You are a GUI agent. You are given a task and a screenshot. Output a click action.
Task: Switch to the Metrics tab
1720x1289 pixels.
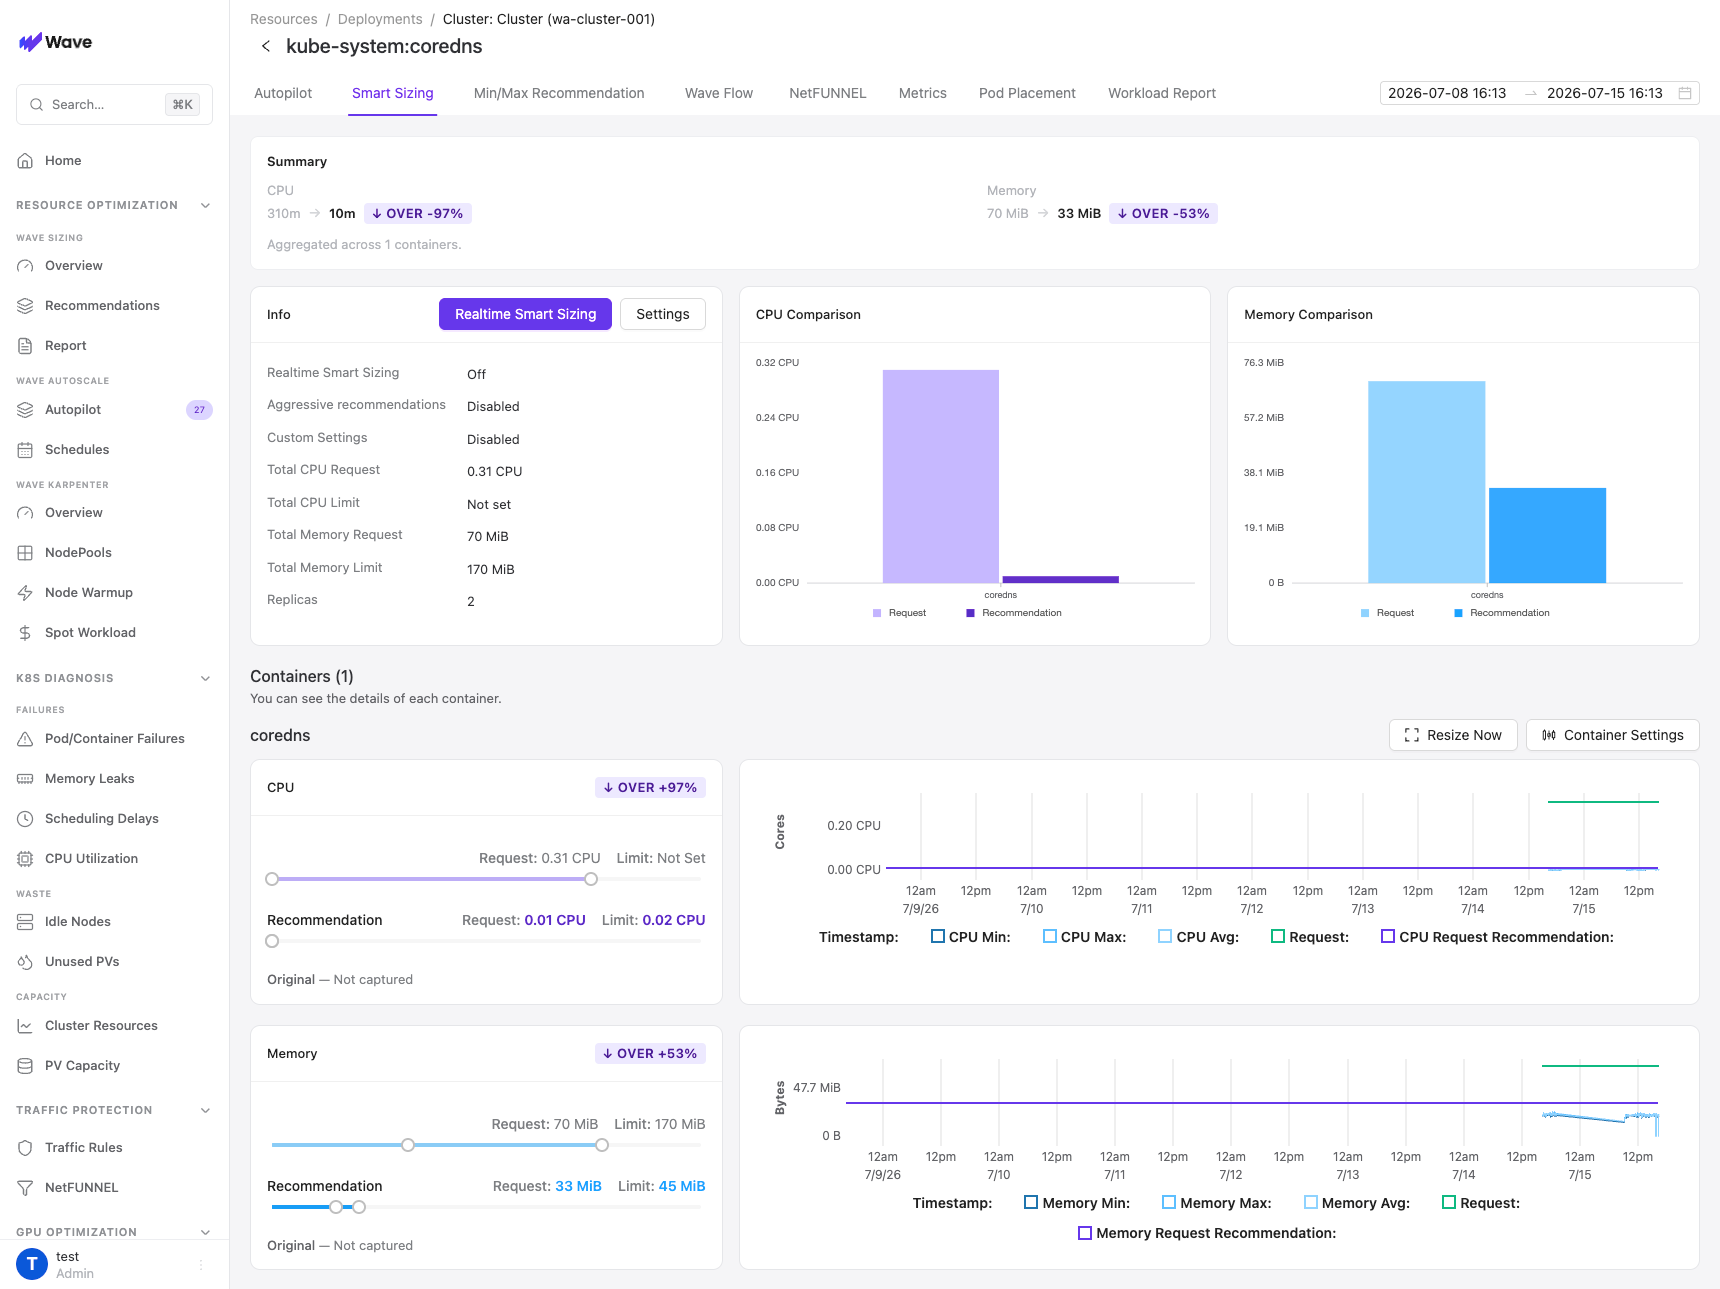(923, 93)
